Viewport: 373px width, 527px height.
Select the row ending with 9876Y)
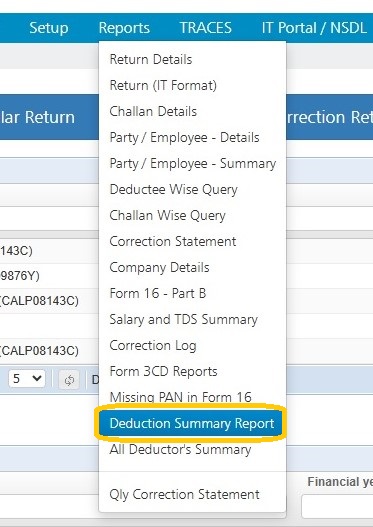click(x=49, y=276)
